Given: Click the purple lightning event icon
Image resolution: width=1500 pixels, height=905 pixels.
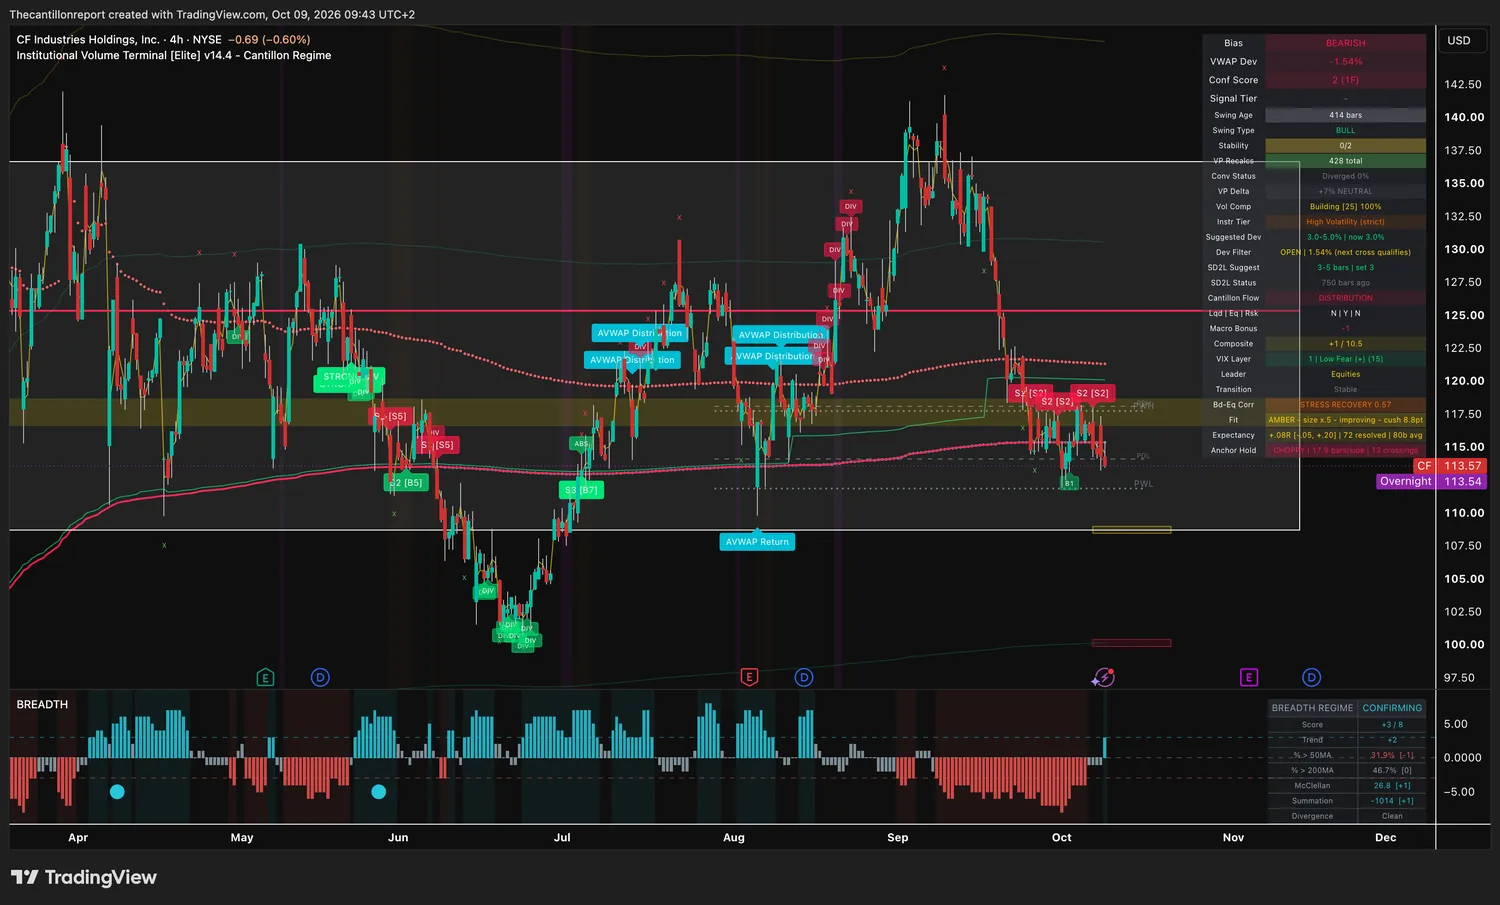Looking at the screenshot, I should tap(1103, 677).
